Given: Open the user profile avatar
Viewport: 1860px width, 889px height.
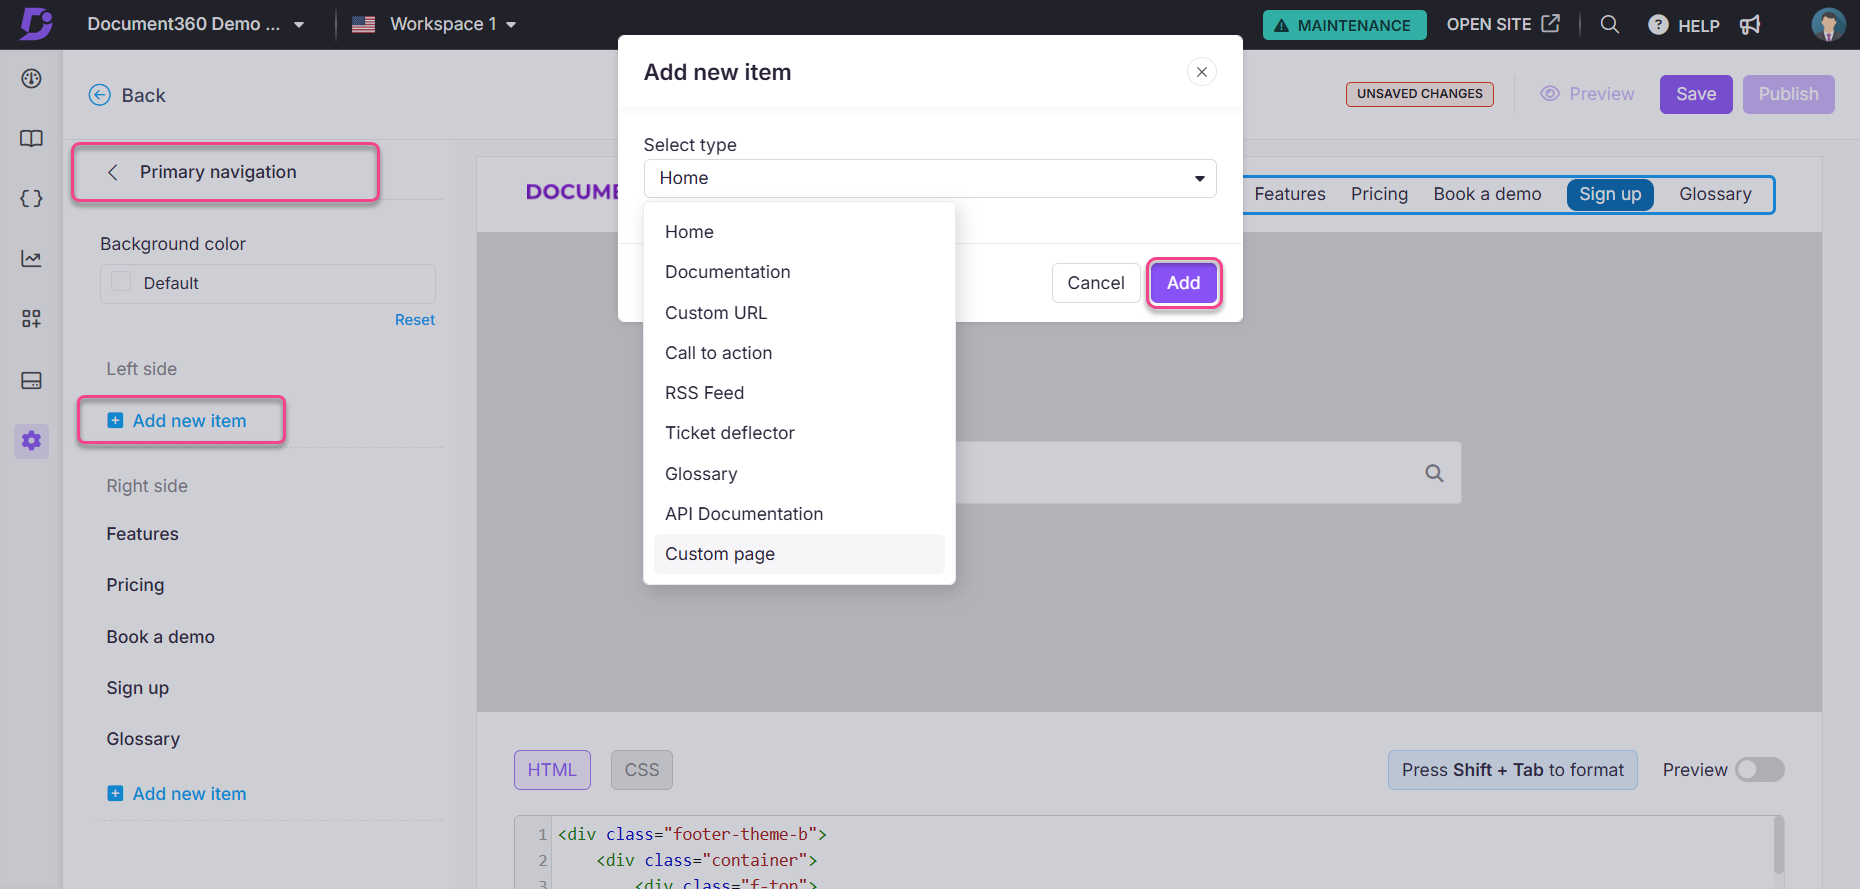Looking at the screenshot, I should click(1828, 24).
